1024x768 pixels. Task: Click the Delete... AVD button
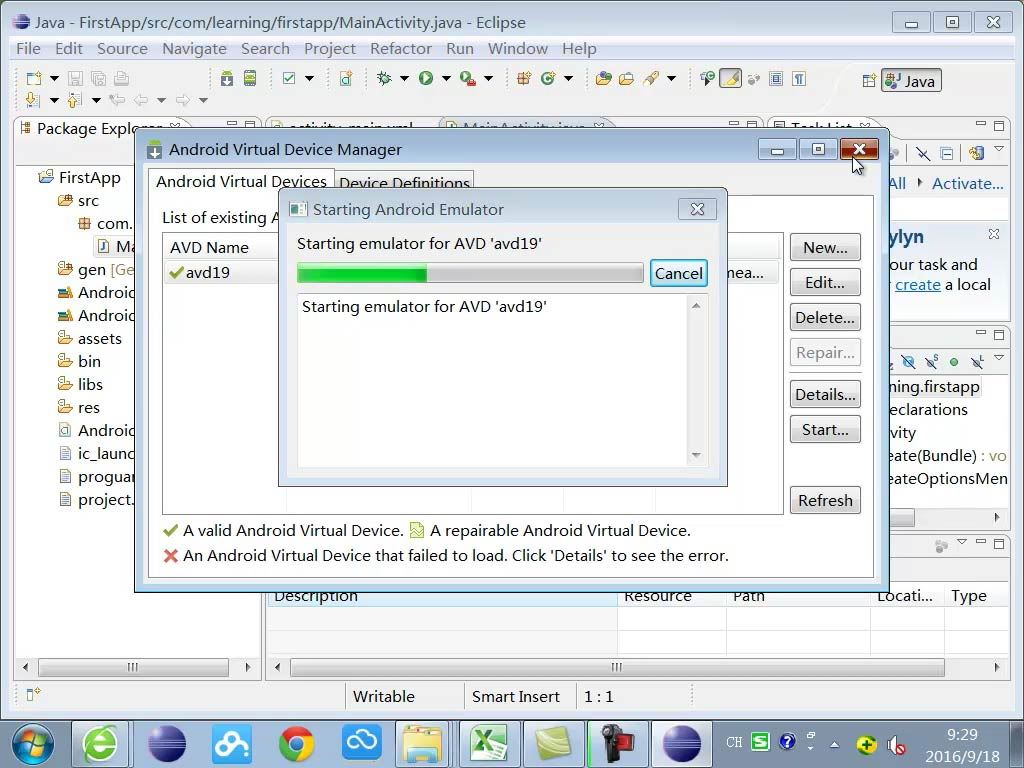point(825,317)
